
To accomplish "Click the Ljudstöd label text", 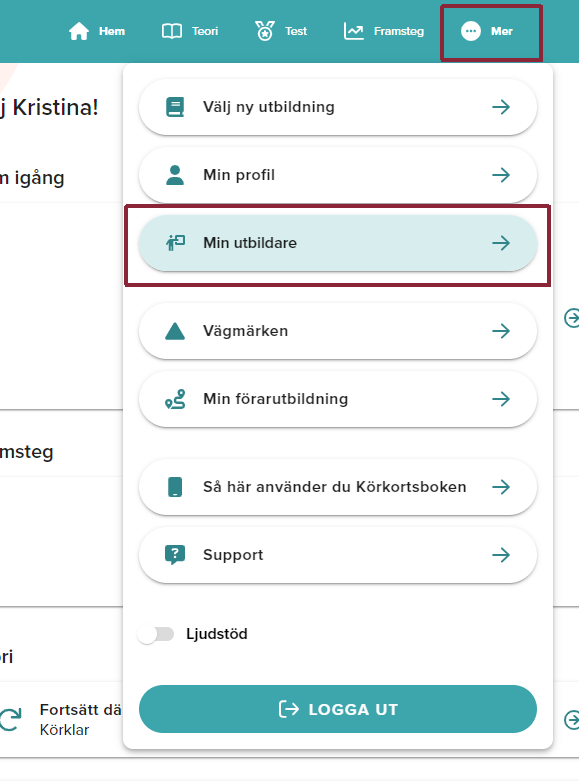I will 217,634.
